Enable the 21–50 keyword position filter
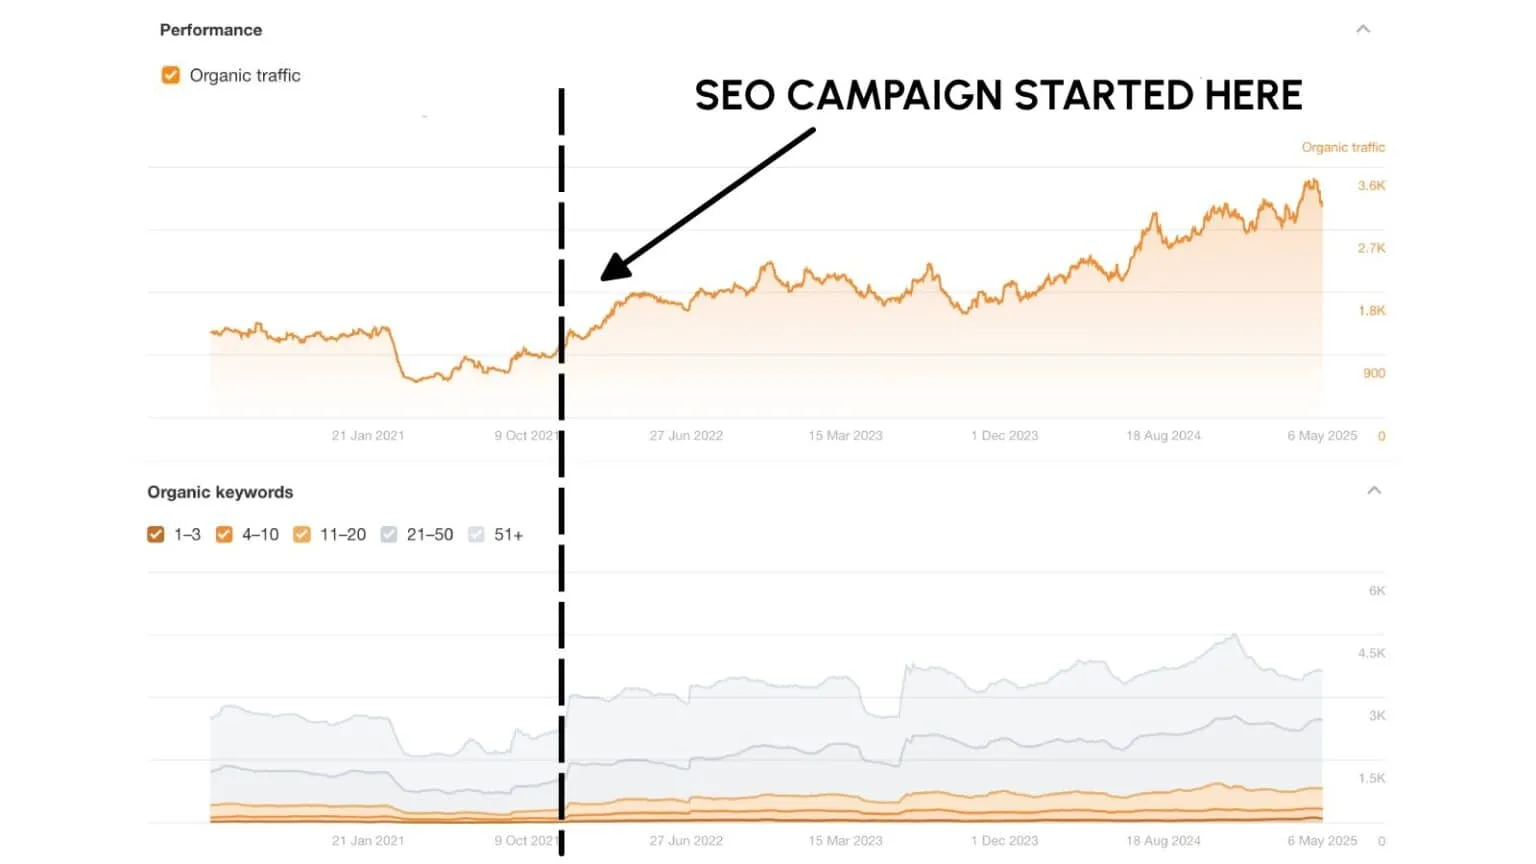The width and height of the screenshot is (1536, 864). [388, 534]
